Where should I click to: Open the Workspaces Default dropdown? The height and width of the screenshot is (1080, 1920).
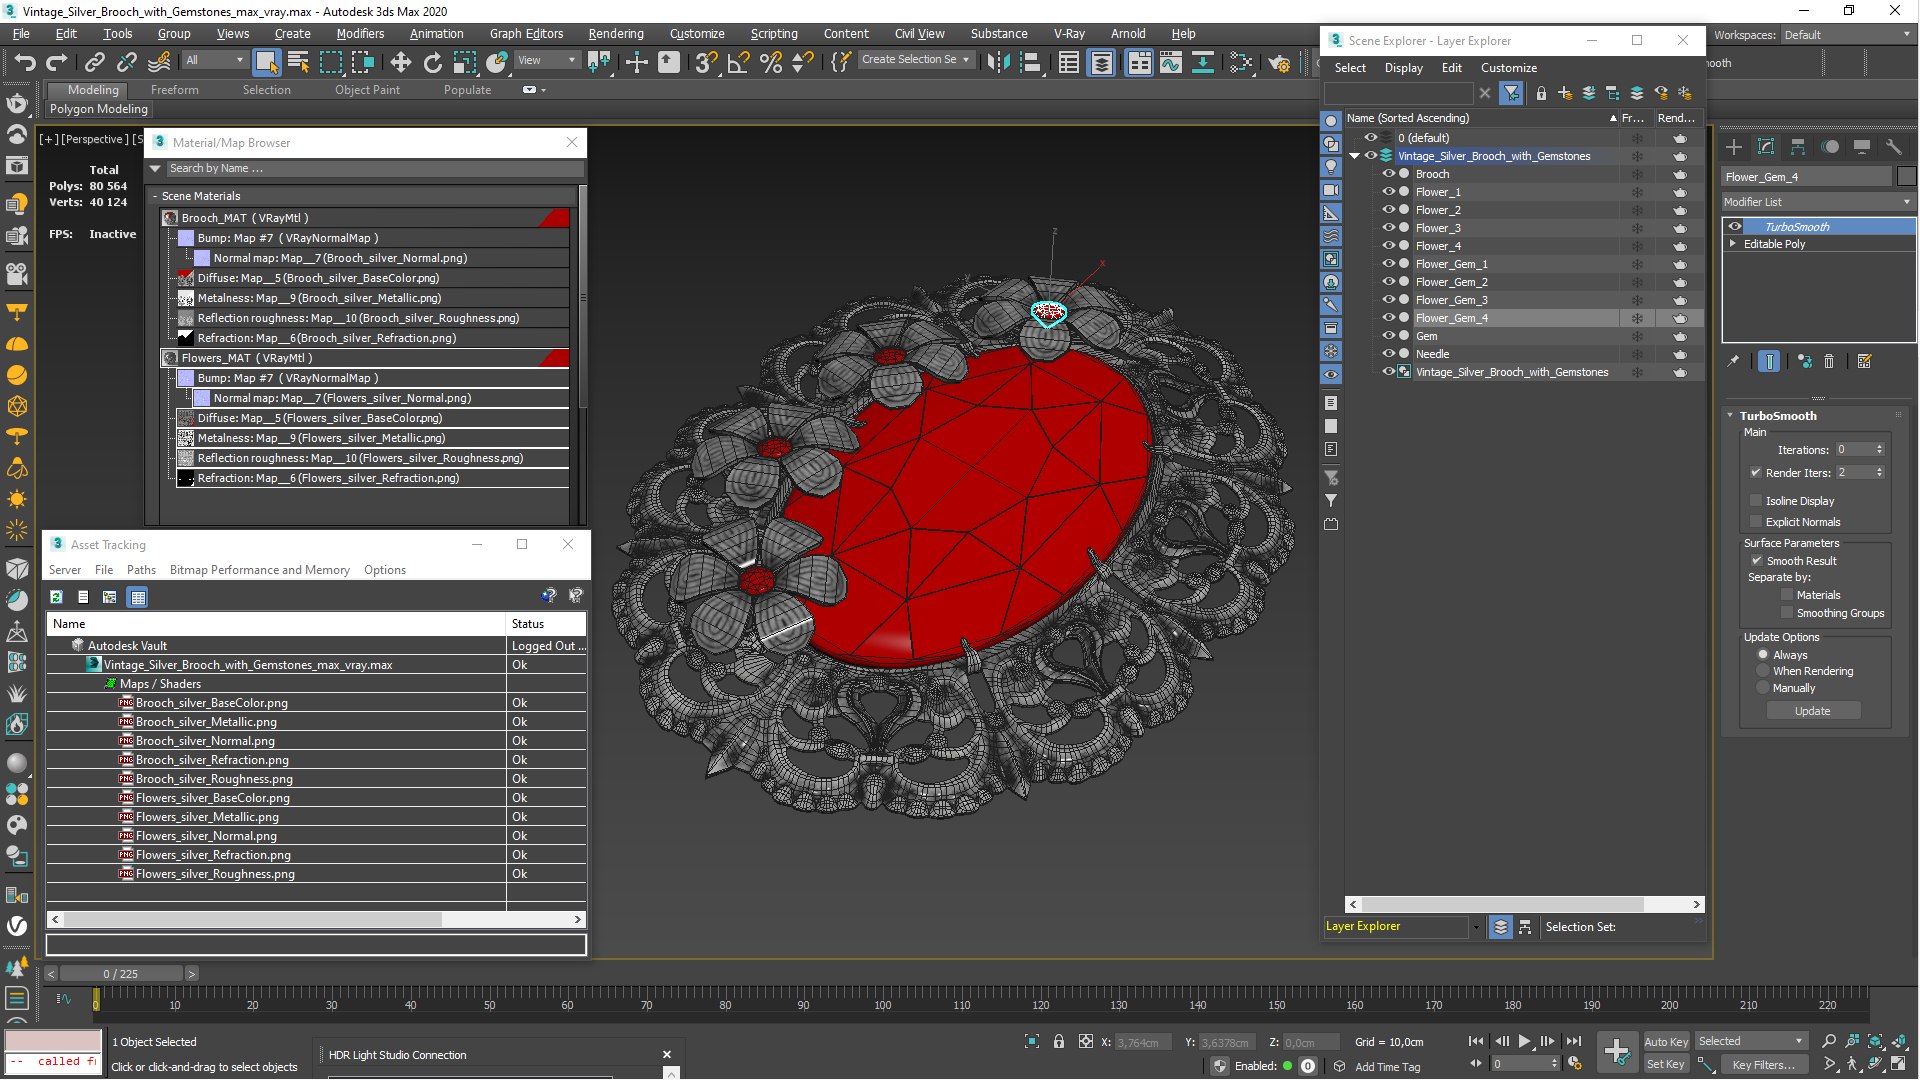1847,34
